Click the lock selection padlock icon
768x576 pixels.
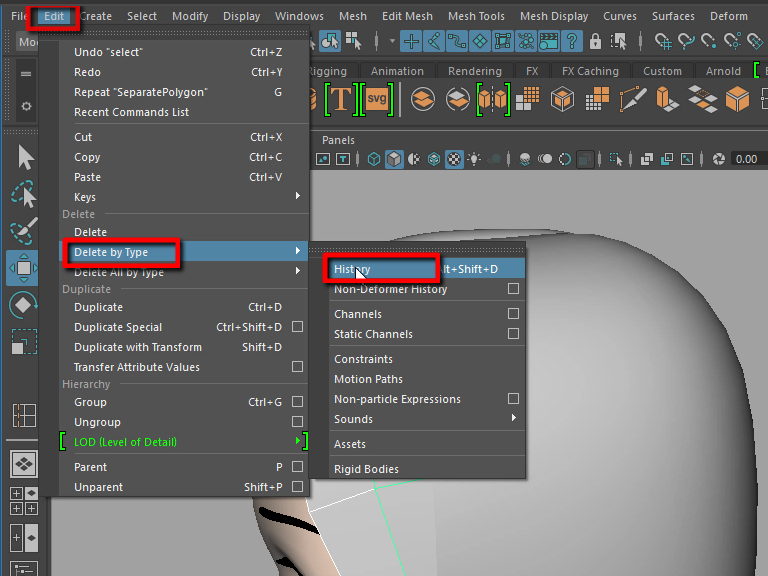click(x=595, y=41)
